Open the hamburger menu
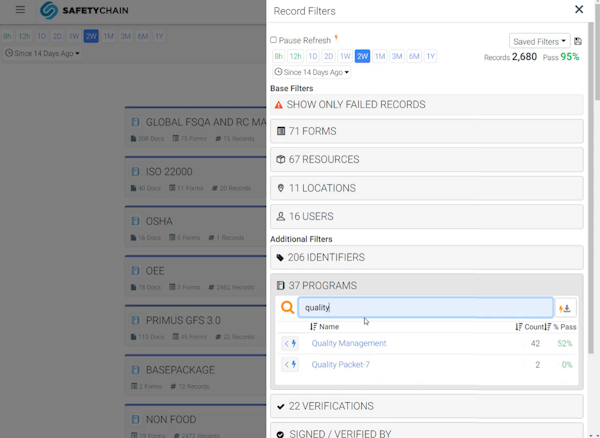Screen dimensions: 600x438 pos(20,10)
